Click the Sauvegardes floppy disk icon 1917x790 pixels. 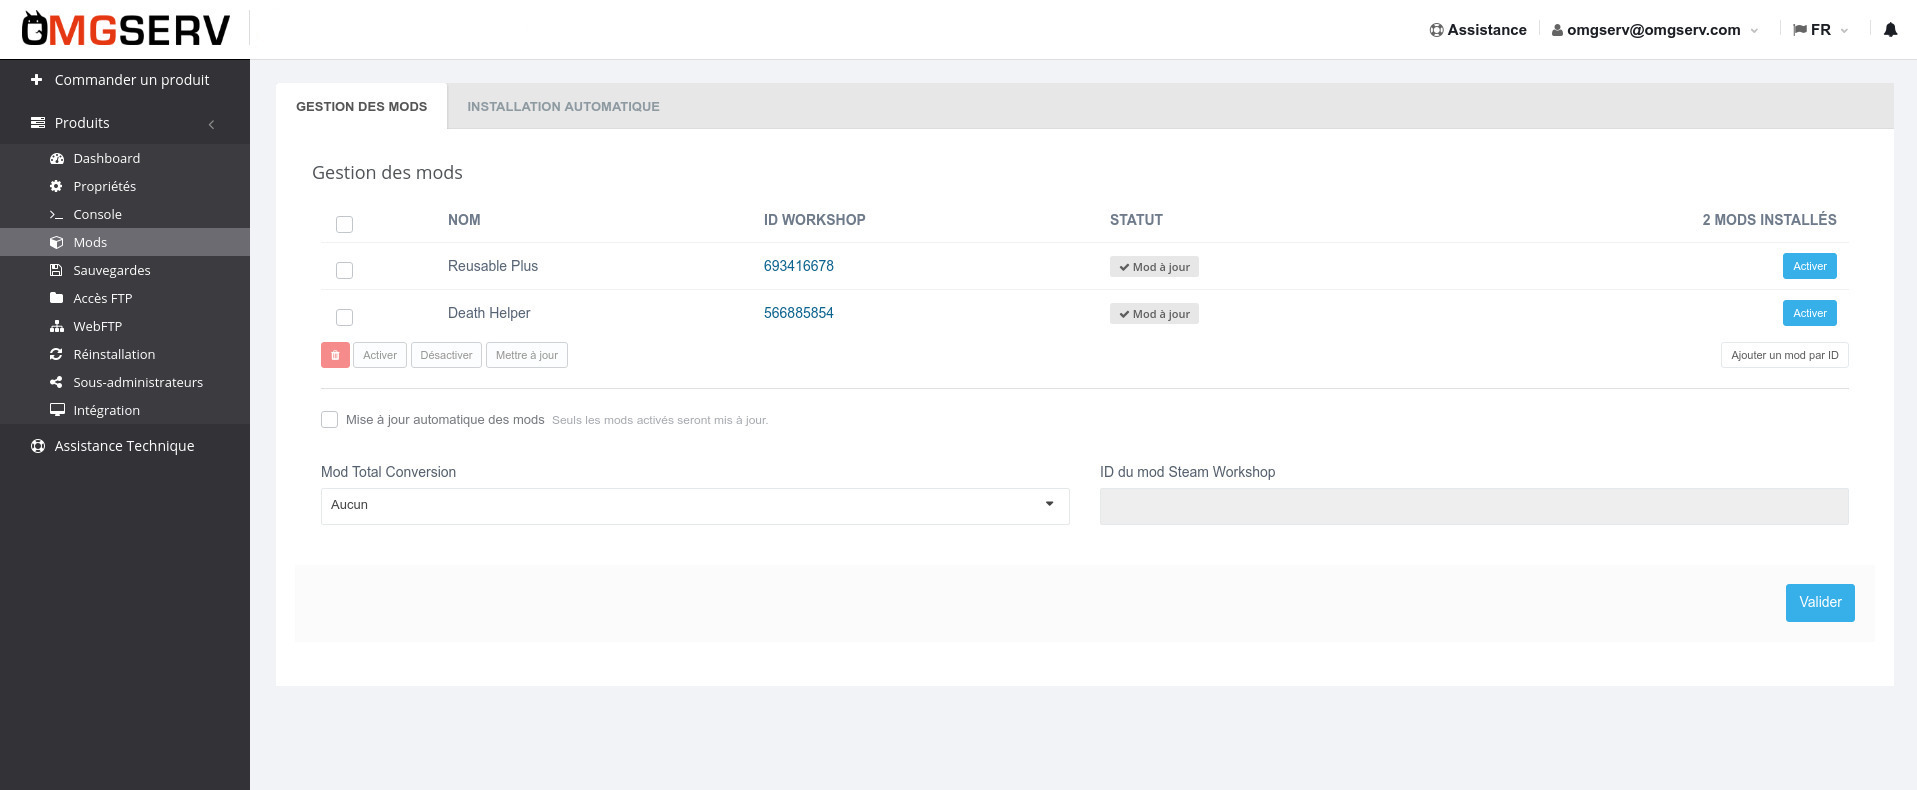tap(56, 271)
